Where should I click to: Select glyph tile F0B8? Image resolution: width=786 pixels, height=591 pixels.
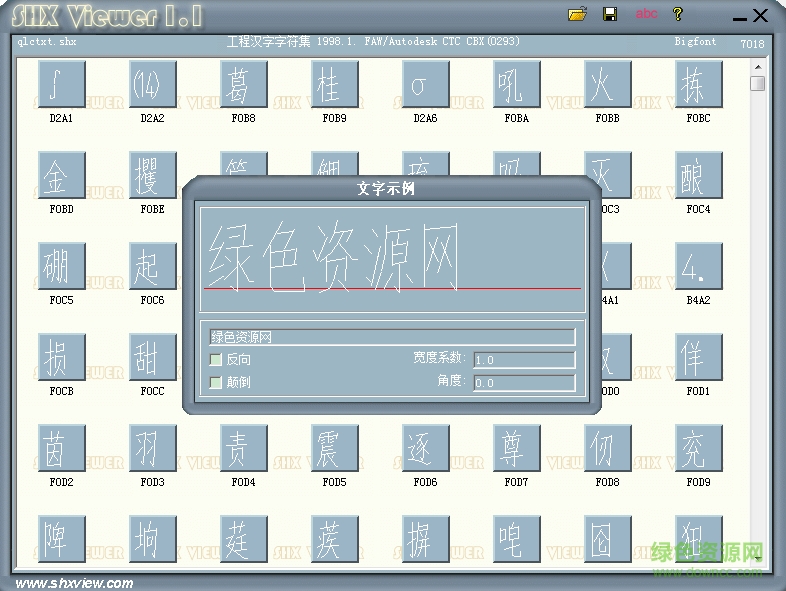click(244, 84)
